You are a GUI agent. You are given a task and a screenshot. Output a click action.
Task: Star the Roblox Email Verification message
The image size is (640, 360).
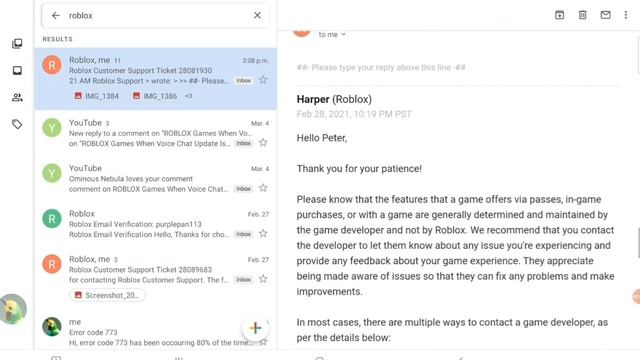(x=263, y=233)
